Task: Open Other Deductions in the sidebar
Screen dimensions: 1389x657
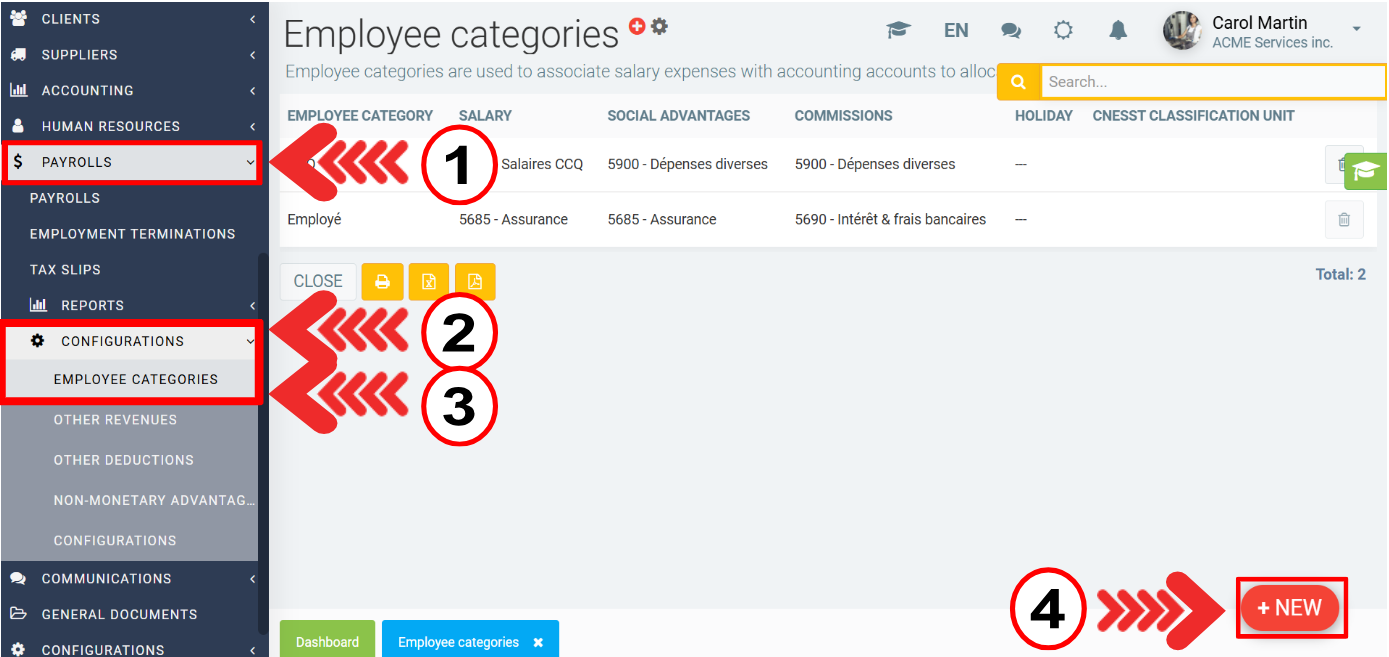Action: pos(124,460)
